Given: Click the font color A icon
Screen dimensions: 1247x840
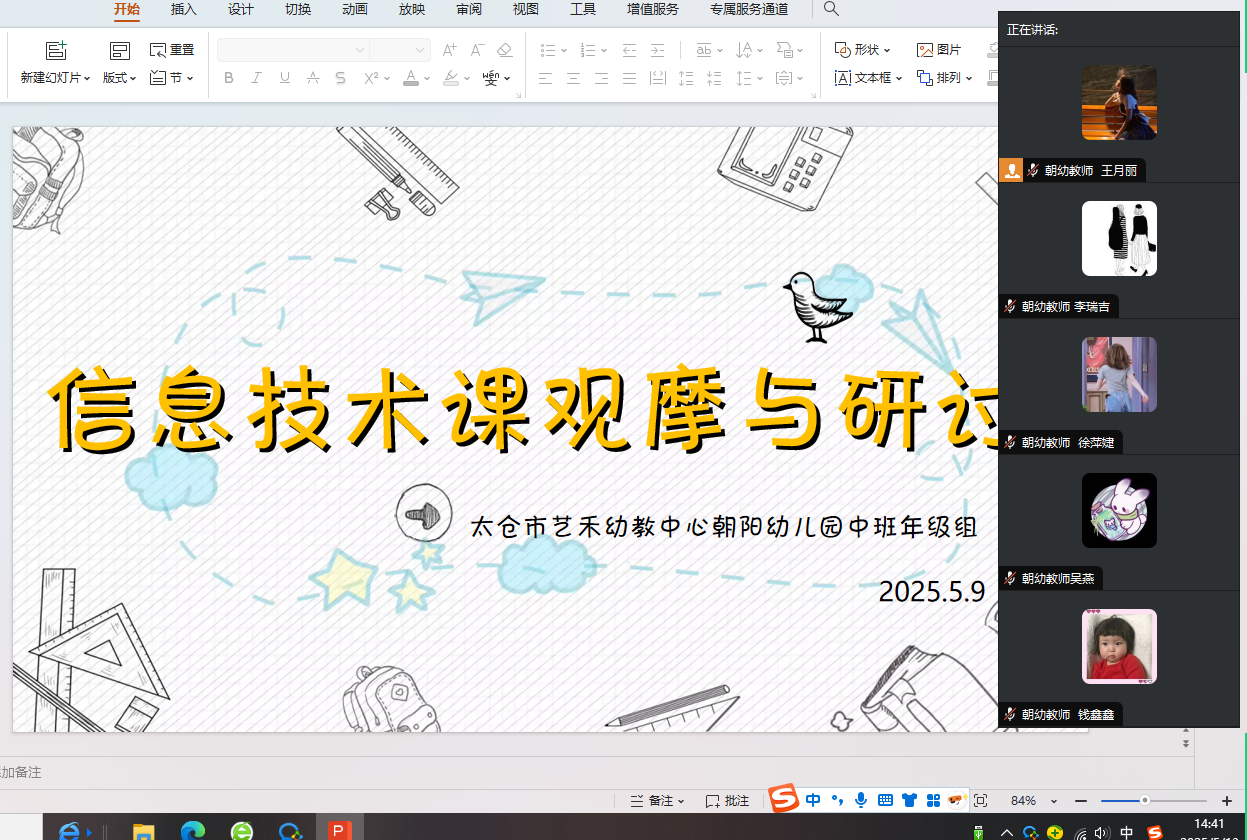Looking at the screenshot, I should point(410,78).
